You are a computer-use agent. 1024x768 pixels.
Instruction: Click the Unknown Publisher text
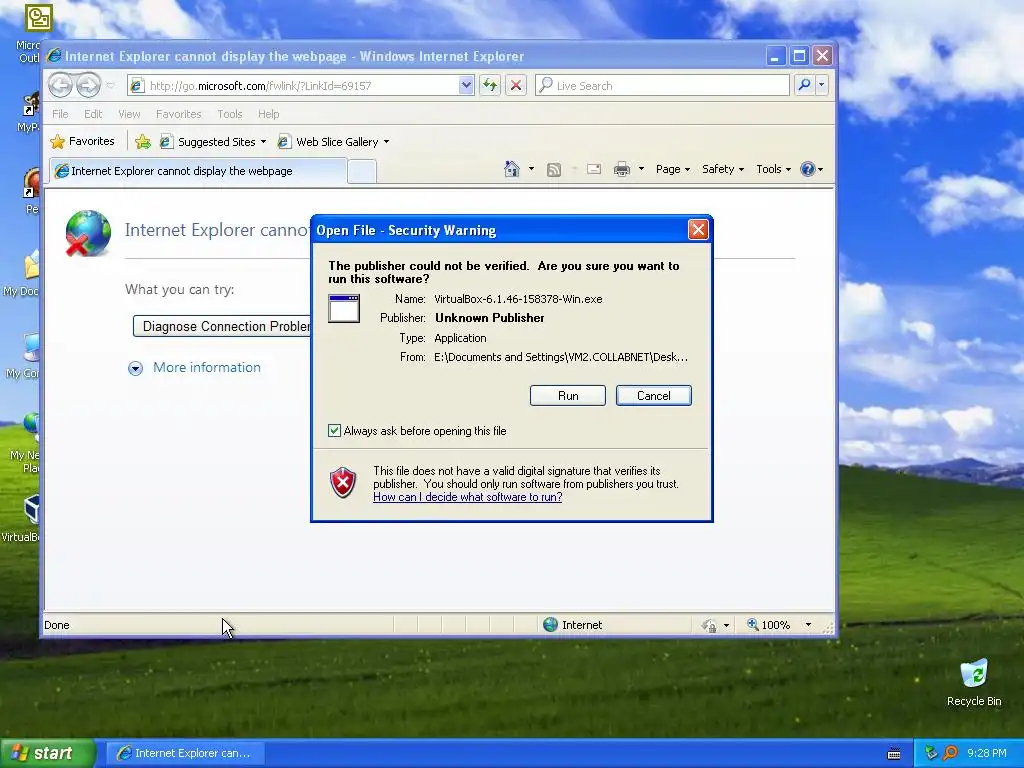tap(489, 318)
